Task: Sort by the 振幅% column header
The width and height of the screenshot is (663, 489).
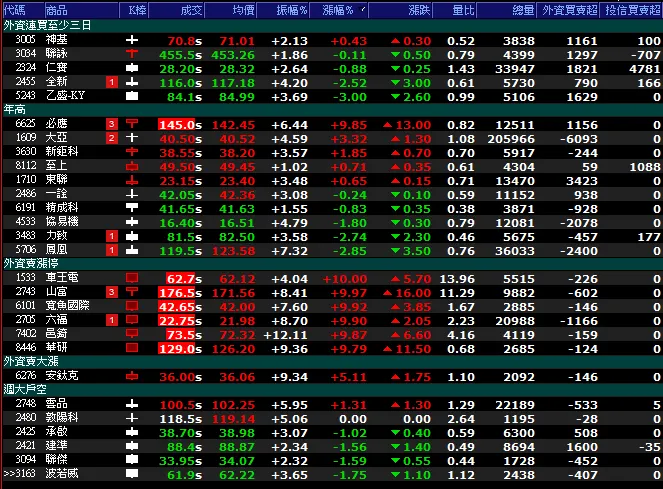Action: [282, 10]
